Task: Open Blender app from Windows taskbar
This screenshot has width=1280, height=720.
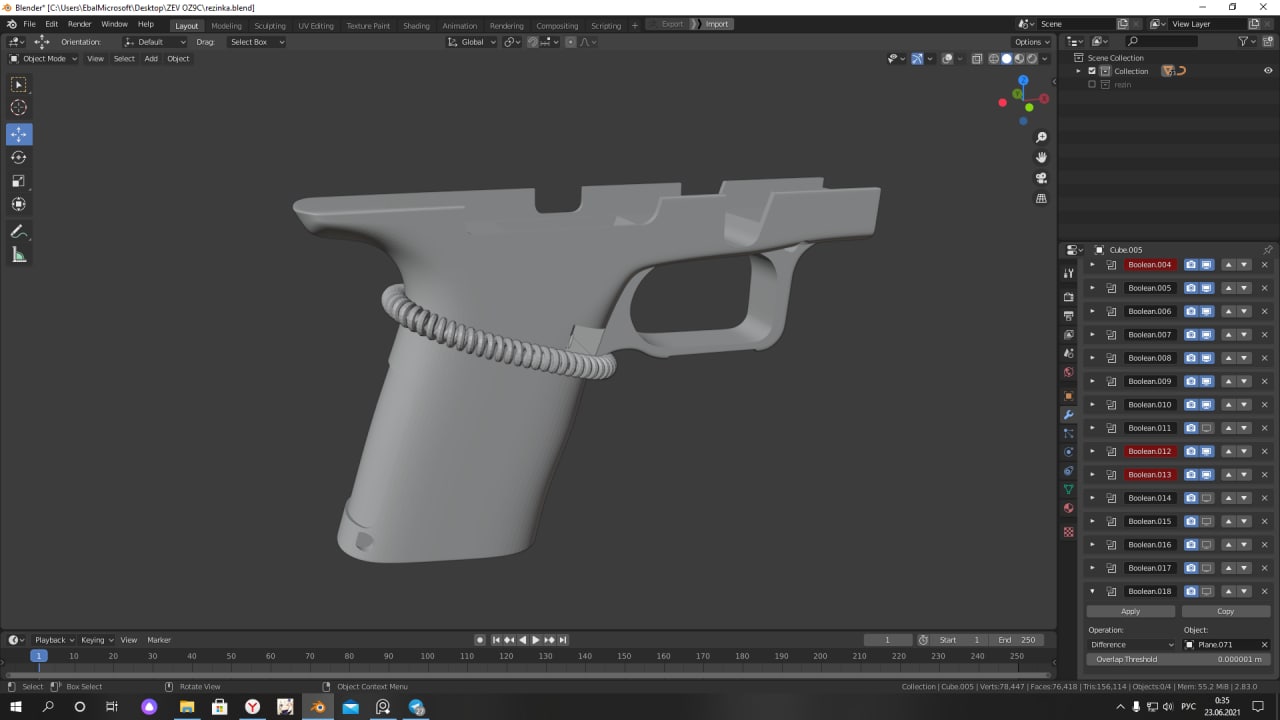Action: 318,707
